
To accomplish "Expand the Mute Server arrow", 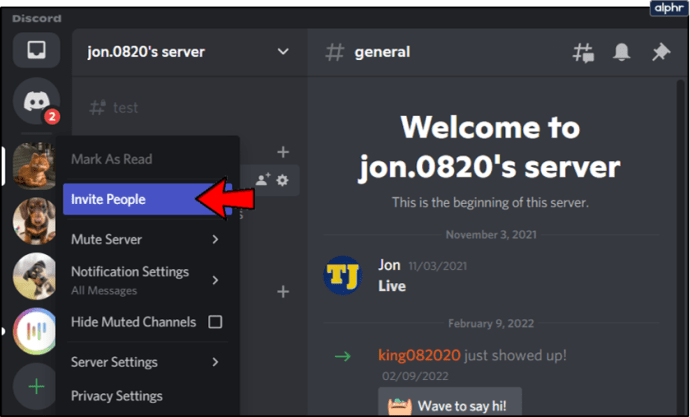I will [x=215, y=239].
